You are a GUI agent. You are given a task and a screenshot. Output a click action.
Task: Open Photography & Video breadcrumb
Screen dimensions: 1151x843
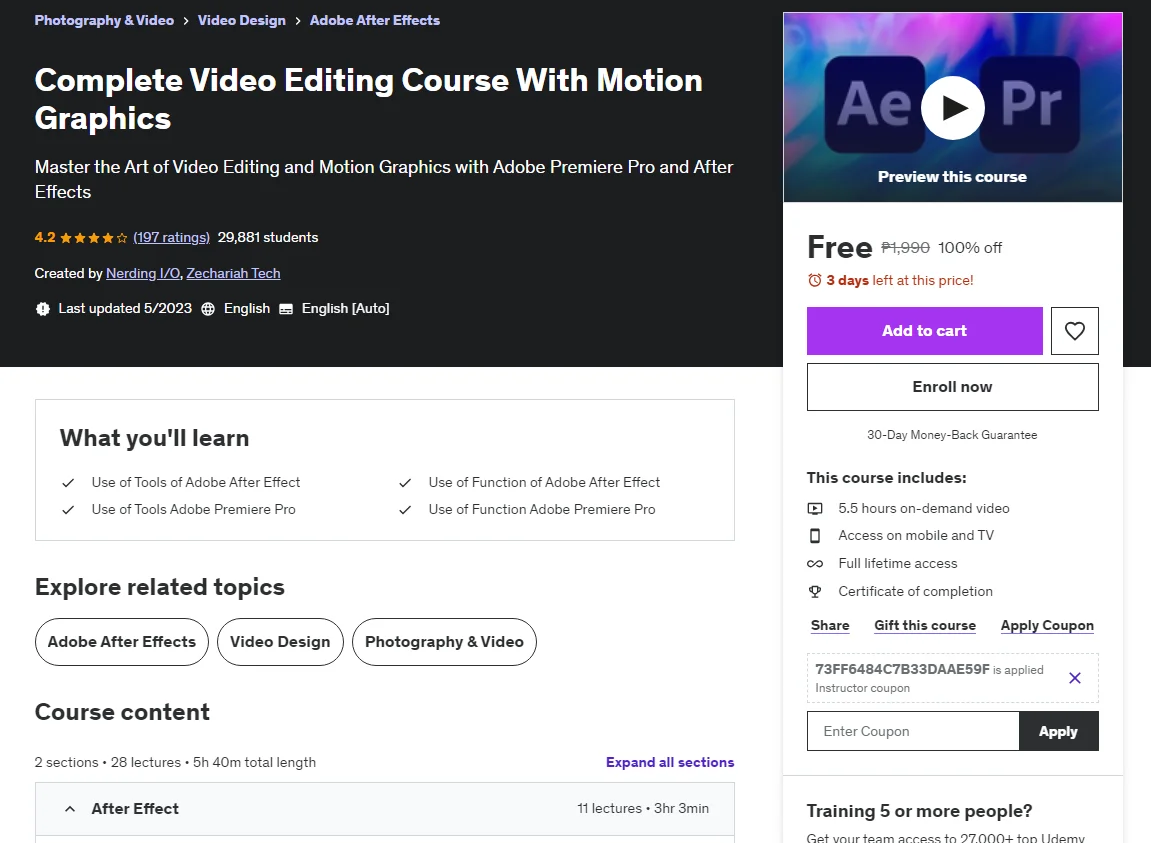104,21
